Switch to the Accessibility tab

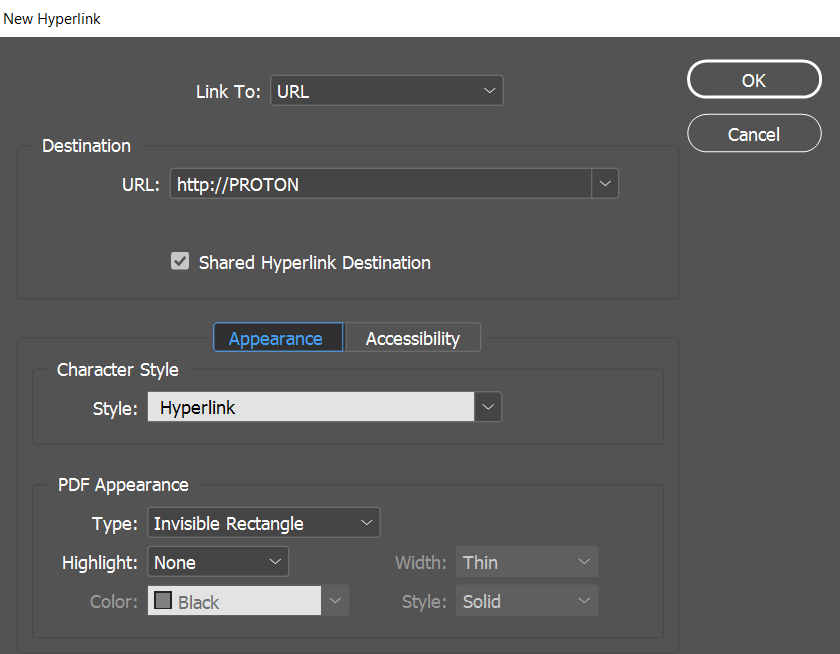coord(412,338)
